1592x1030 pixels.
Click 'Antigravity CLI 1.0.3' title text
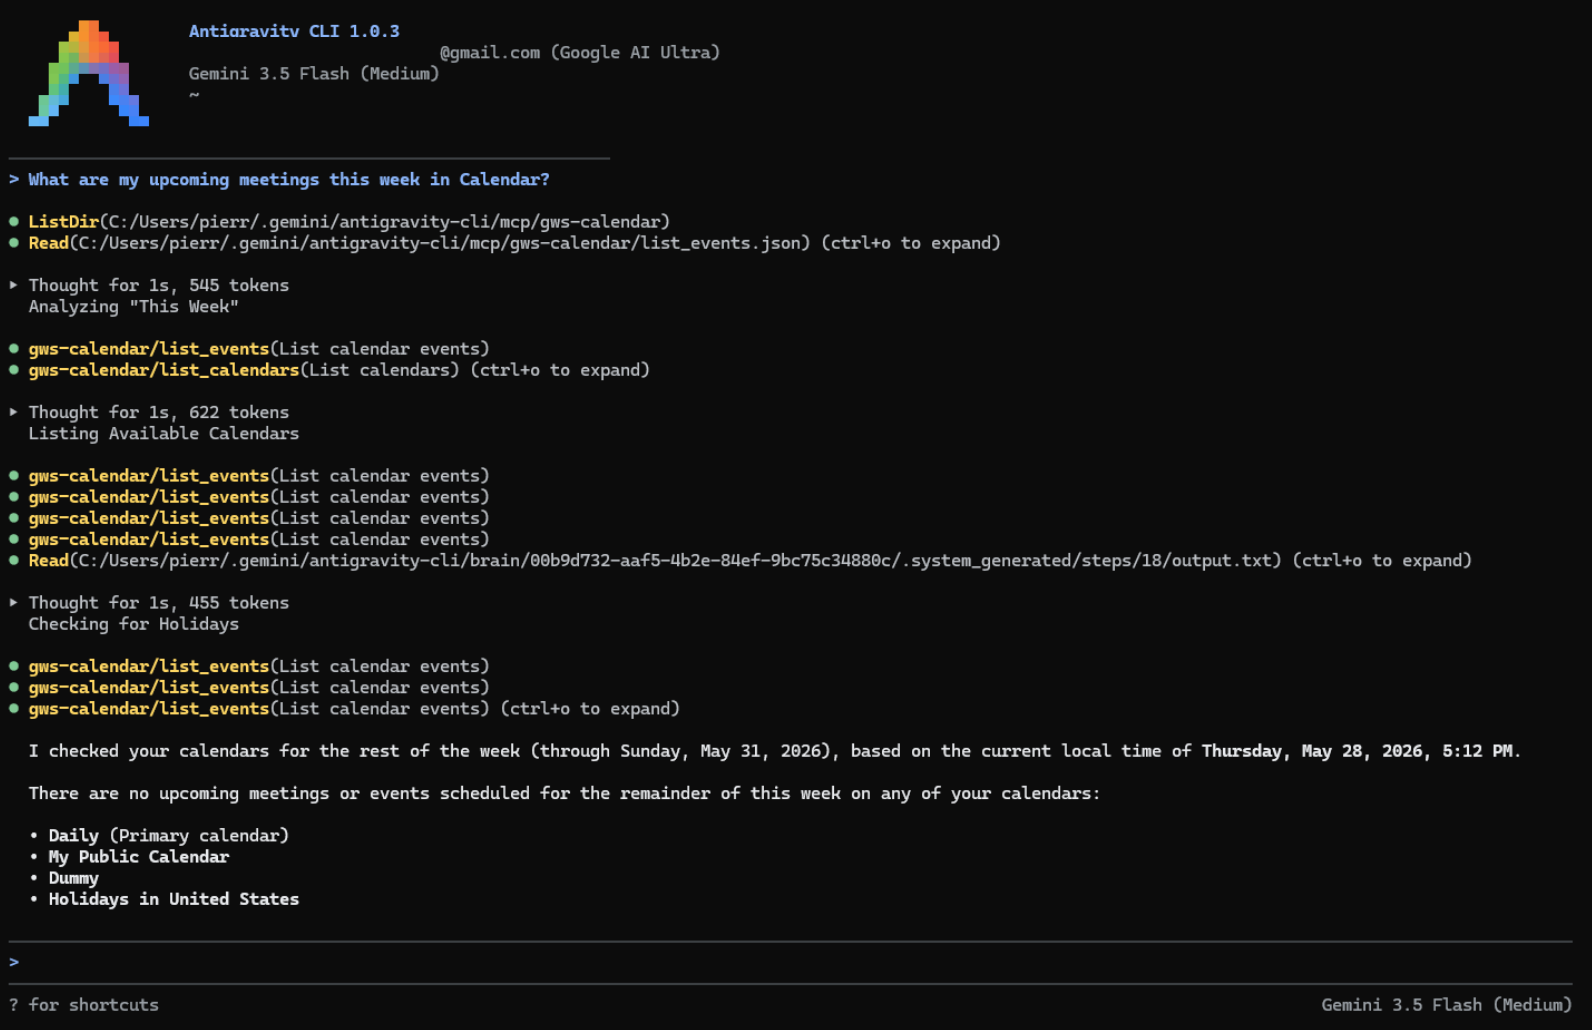tap(294, 31)
